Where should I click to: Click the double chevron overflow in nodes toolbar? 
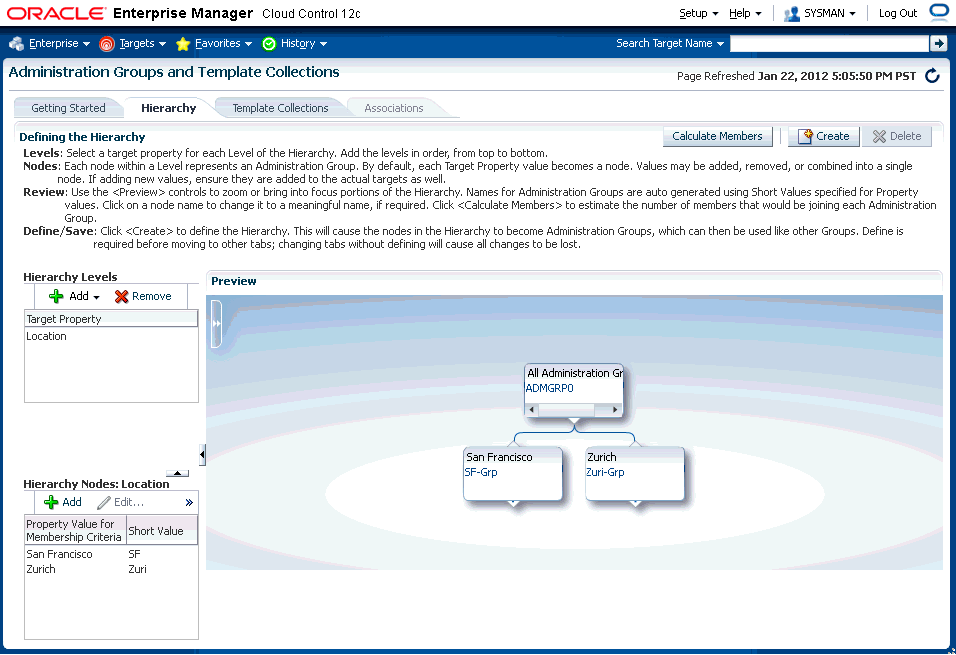[189, 503]
